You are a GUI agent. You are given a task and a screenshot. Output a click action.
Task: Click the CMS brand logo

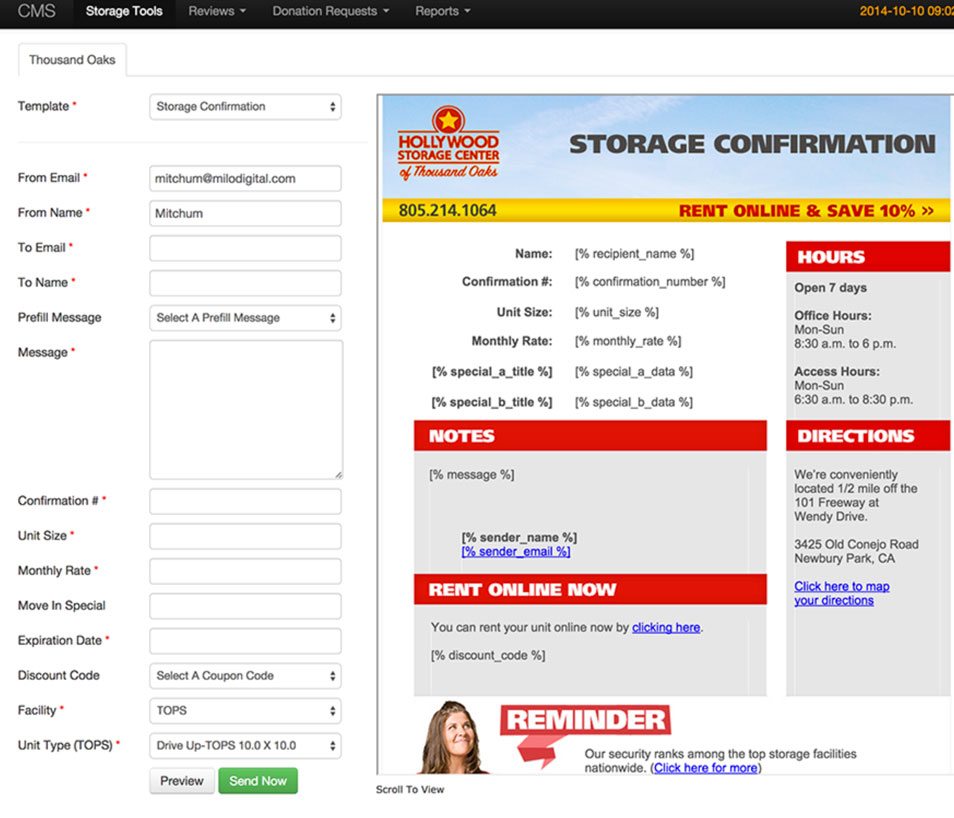[37, 12]
